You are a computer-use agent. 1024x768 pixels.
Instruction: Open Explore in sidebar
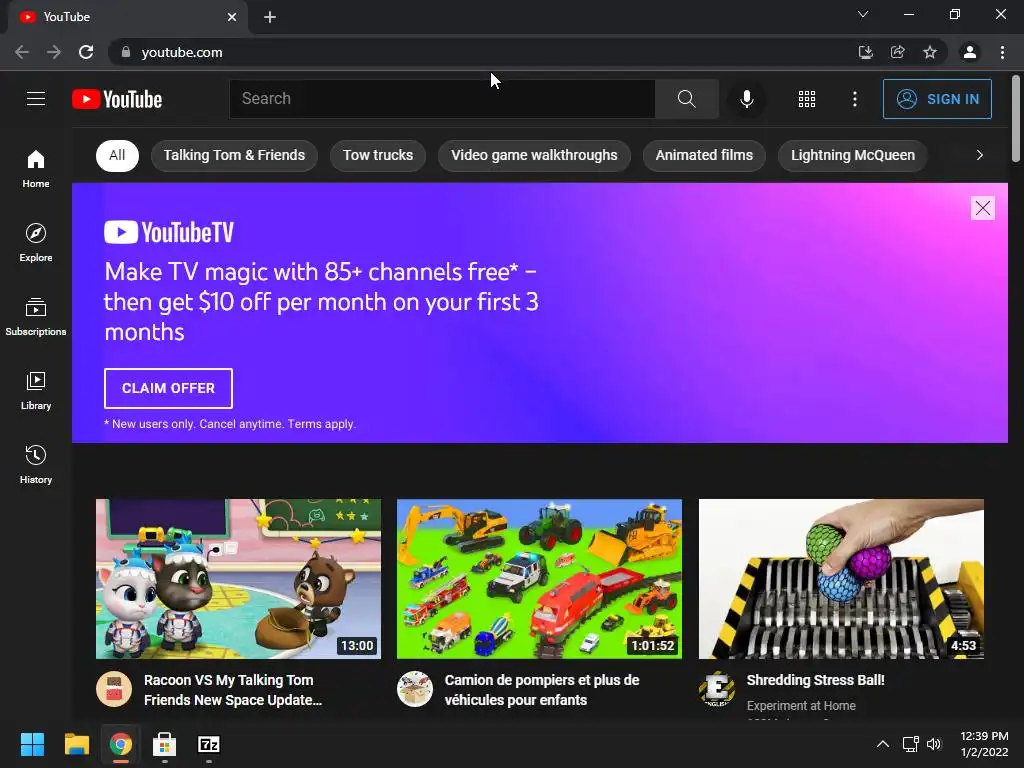click(36, 242)
